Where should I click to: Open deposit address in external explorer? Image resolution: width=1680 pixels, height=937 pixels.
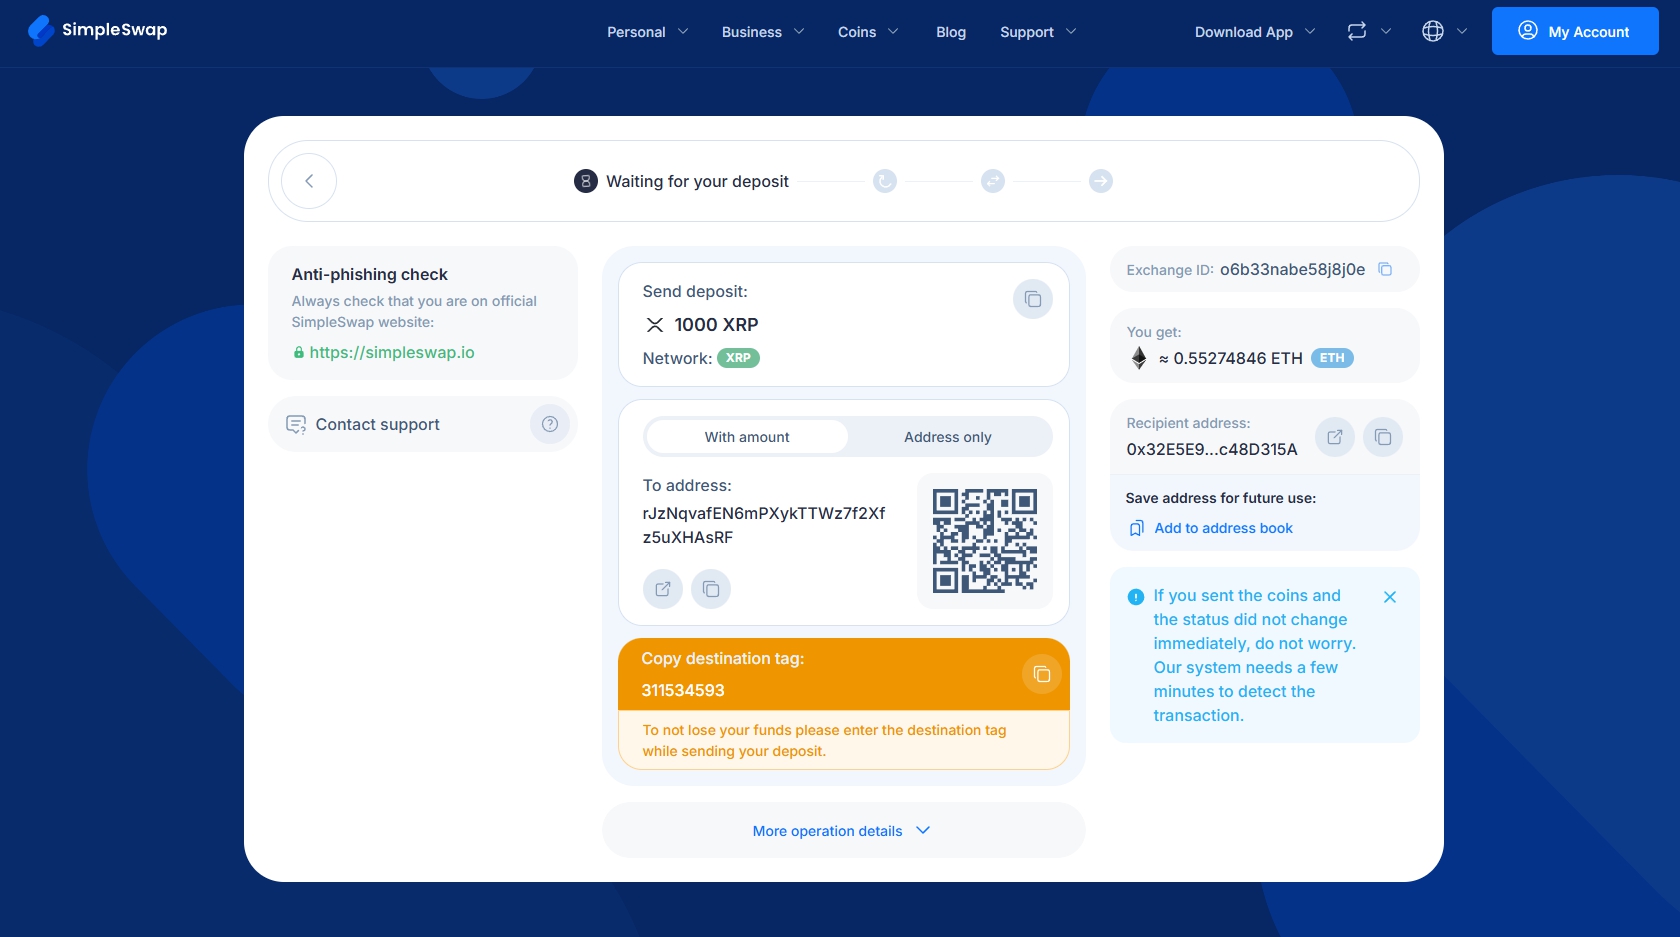[663, 589]
